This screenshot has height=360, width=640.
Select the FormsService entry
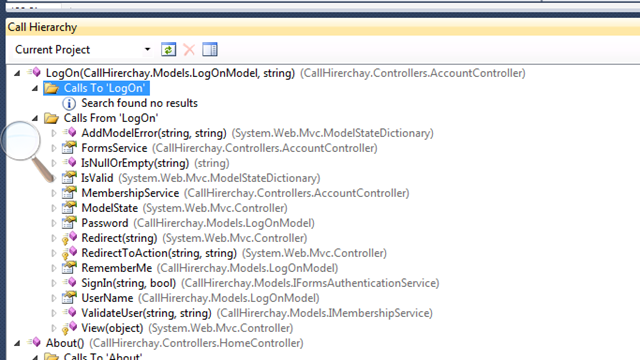[x=229, y=148]
